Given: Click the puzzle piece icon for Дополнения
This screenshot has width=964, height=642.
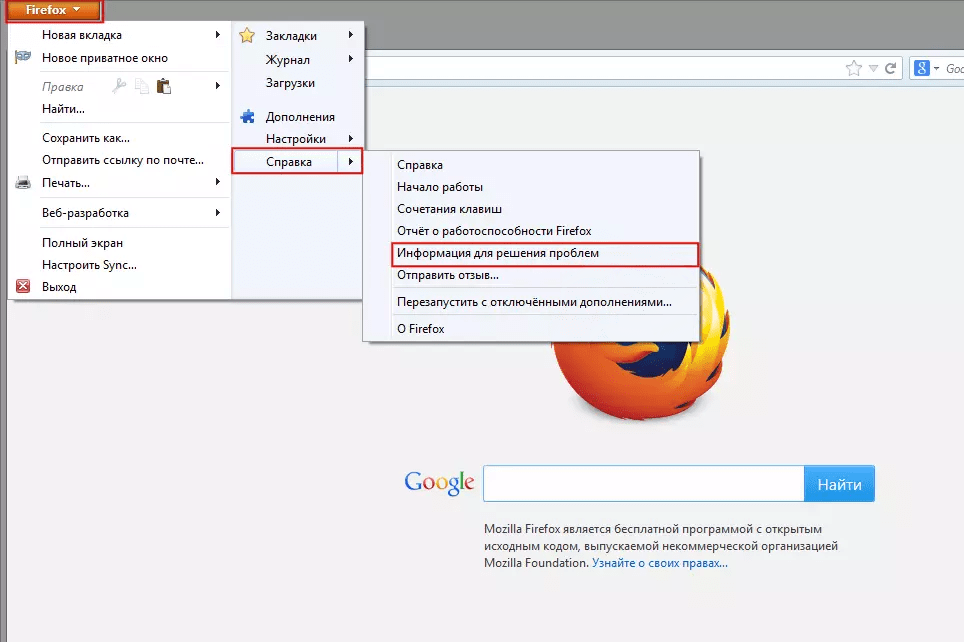Looking at the screenshot, I should [x=247, y=117].
